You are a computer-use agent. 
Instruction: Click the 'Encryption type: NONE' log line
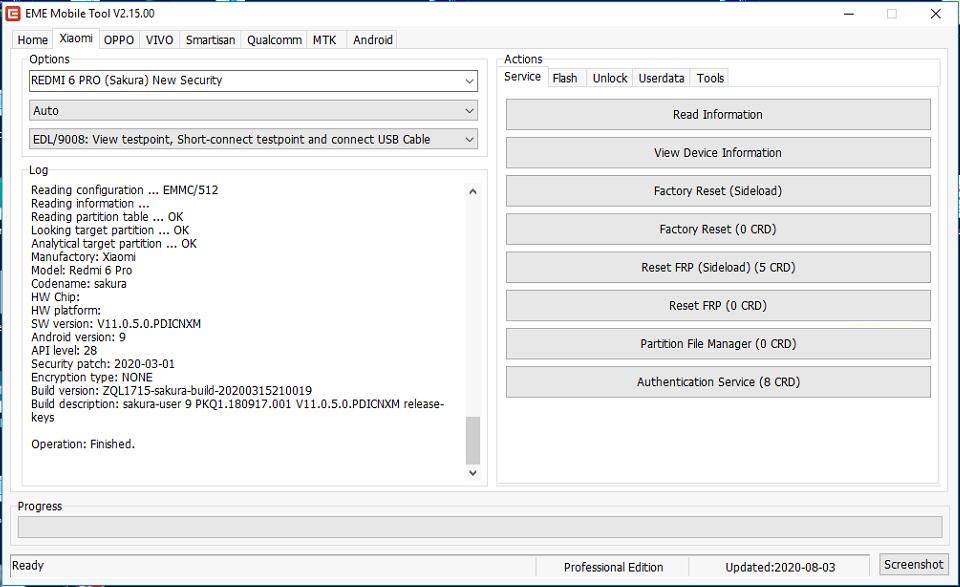tap(92, 378)
